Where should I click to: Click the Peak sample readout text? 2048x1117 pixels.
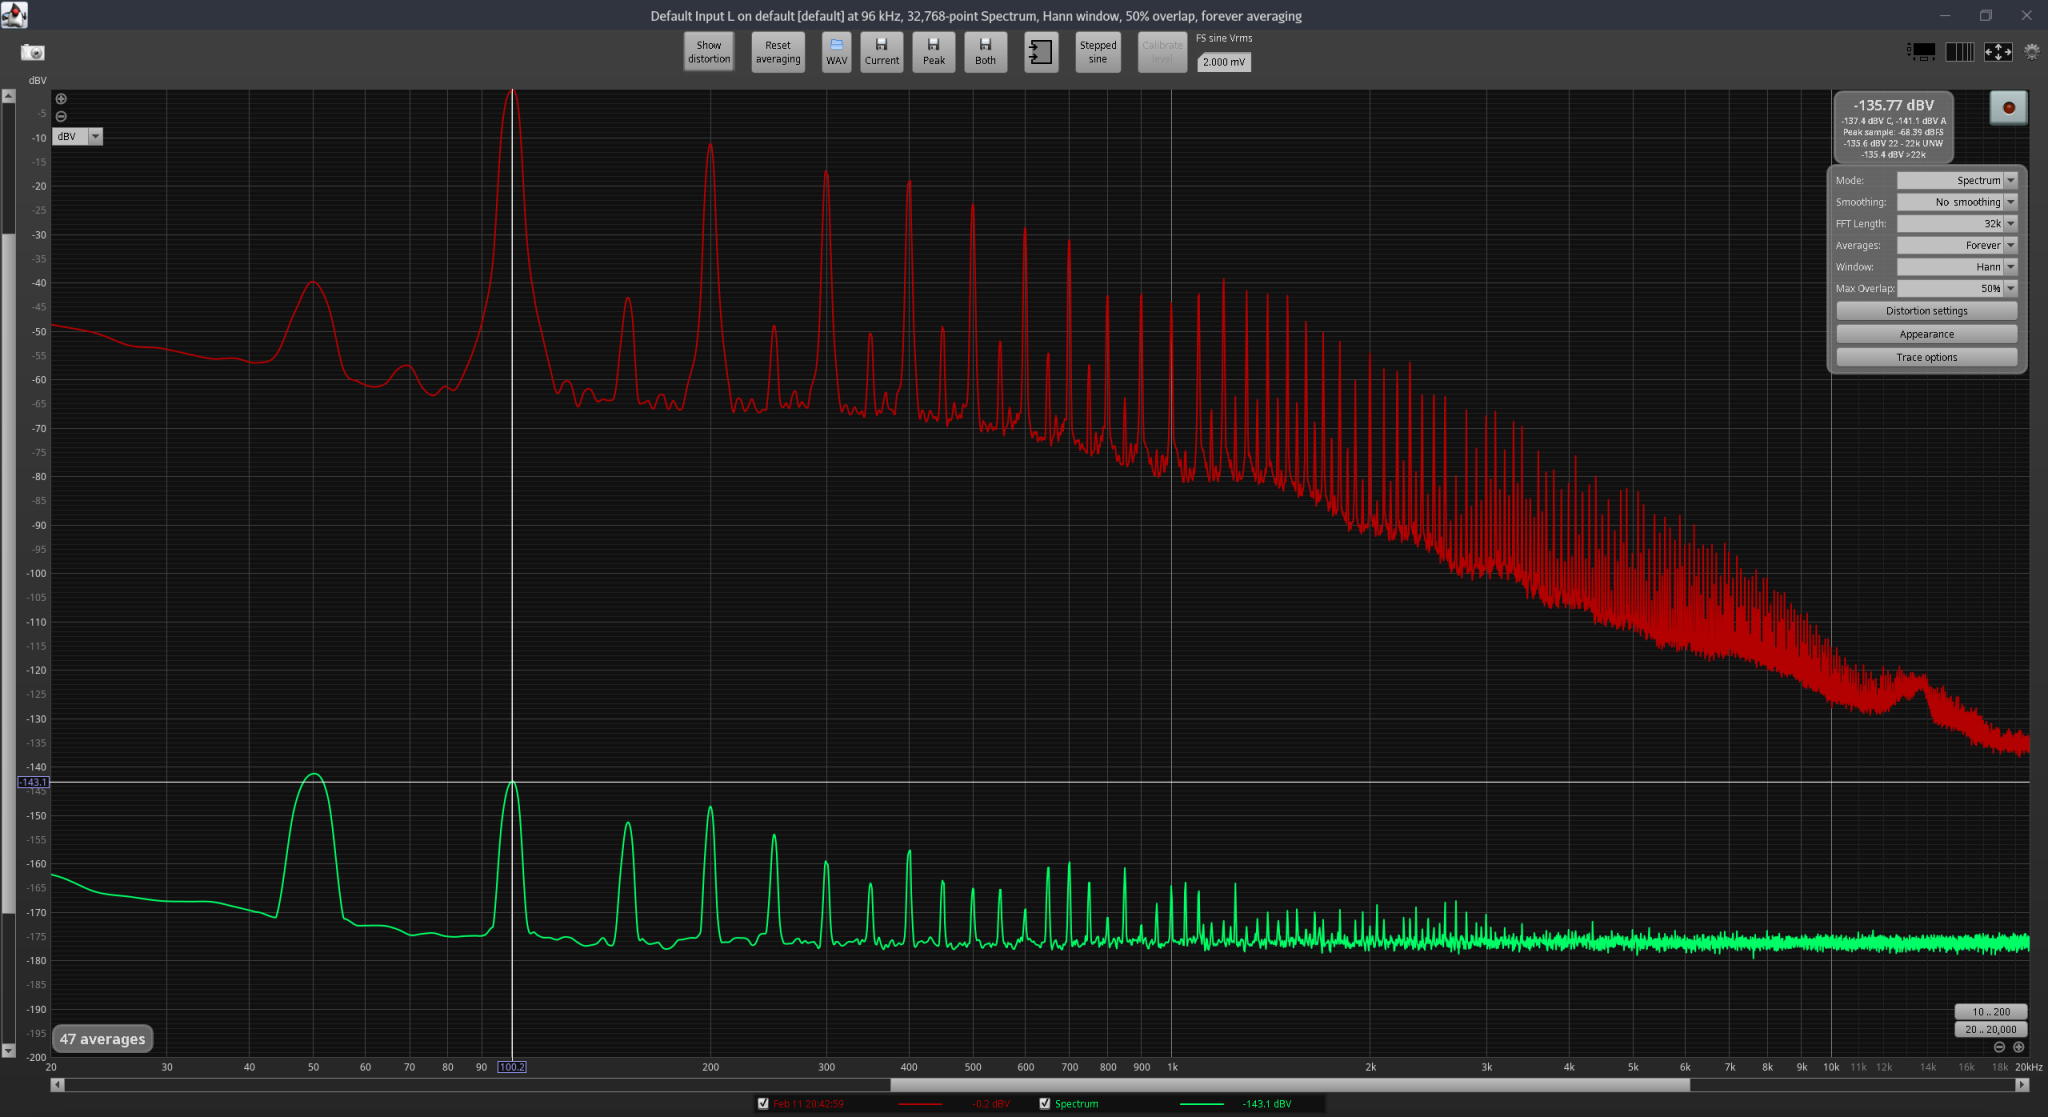point(1893,132)
